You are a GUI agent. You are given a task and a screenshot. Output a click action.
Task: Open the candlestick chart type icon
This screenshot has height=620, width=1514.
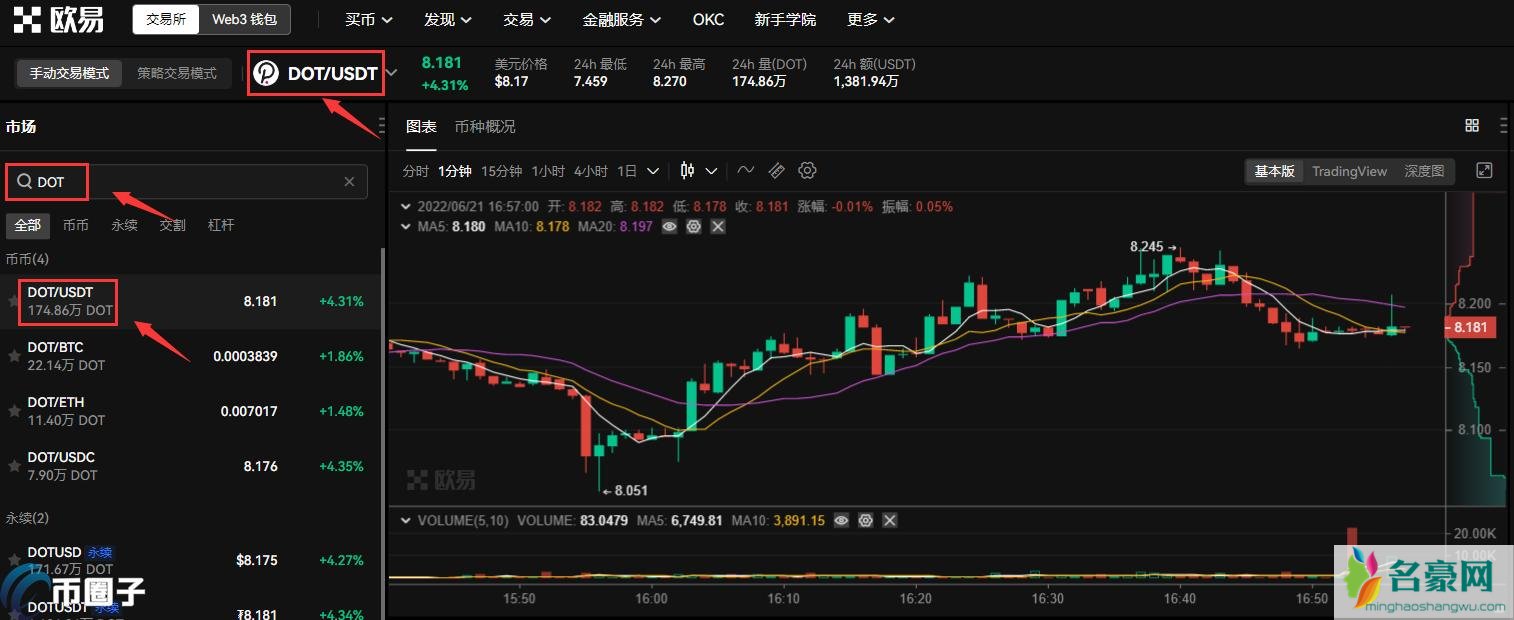tap(687, 171)
